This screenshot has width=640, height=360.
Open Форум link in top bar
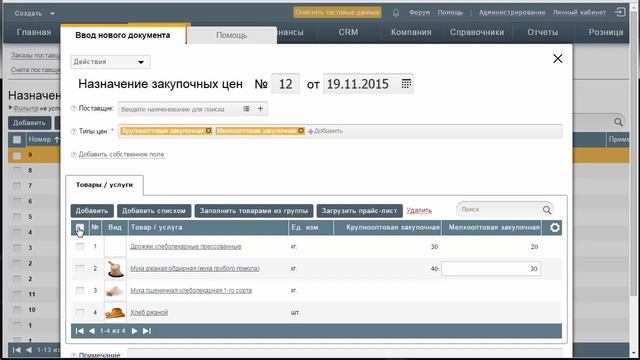tap(420, 12)
